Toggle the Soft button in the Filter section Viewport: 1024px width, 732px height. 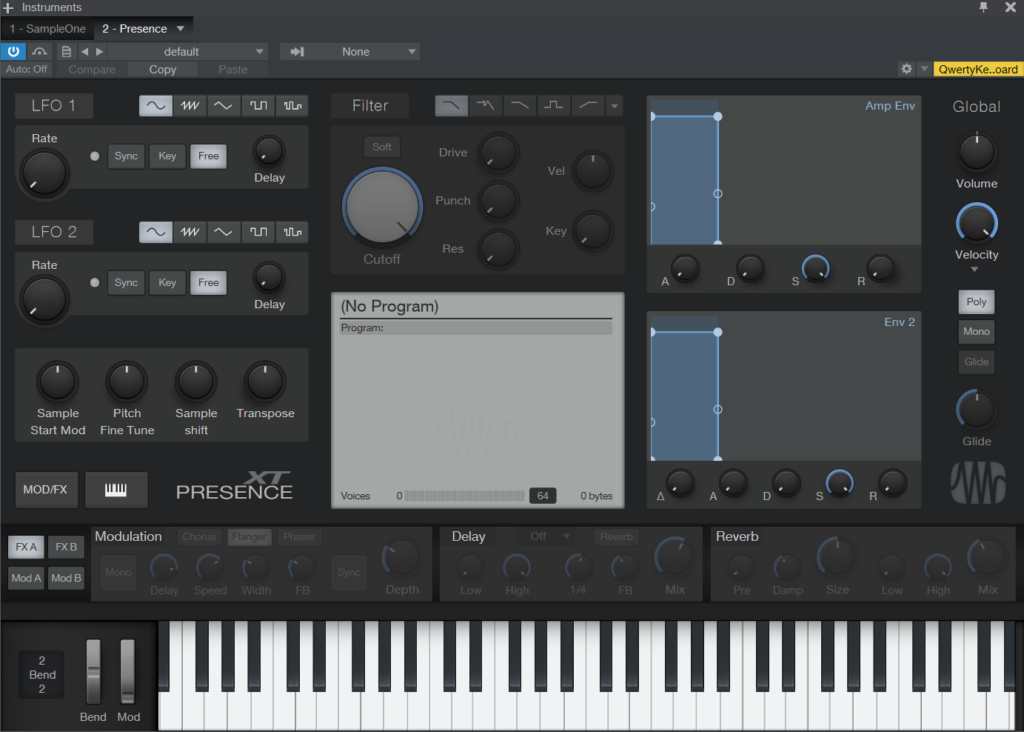(x=382, y=147)
